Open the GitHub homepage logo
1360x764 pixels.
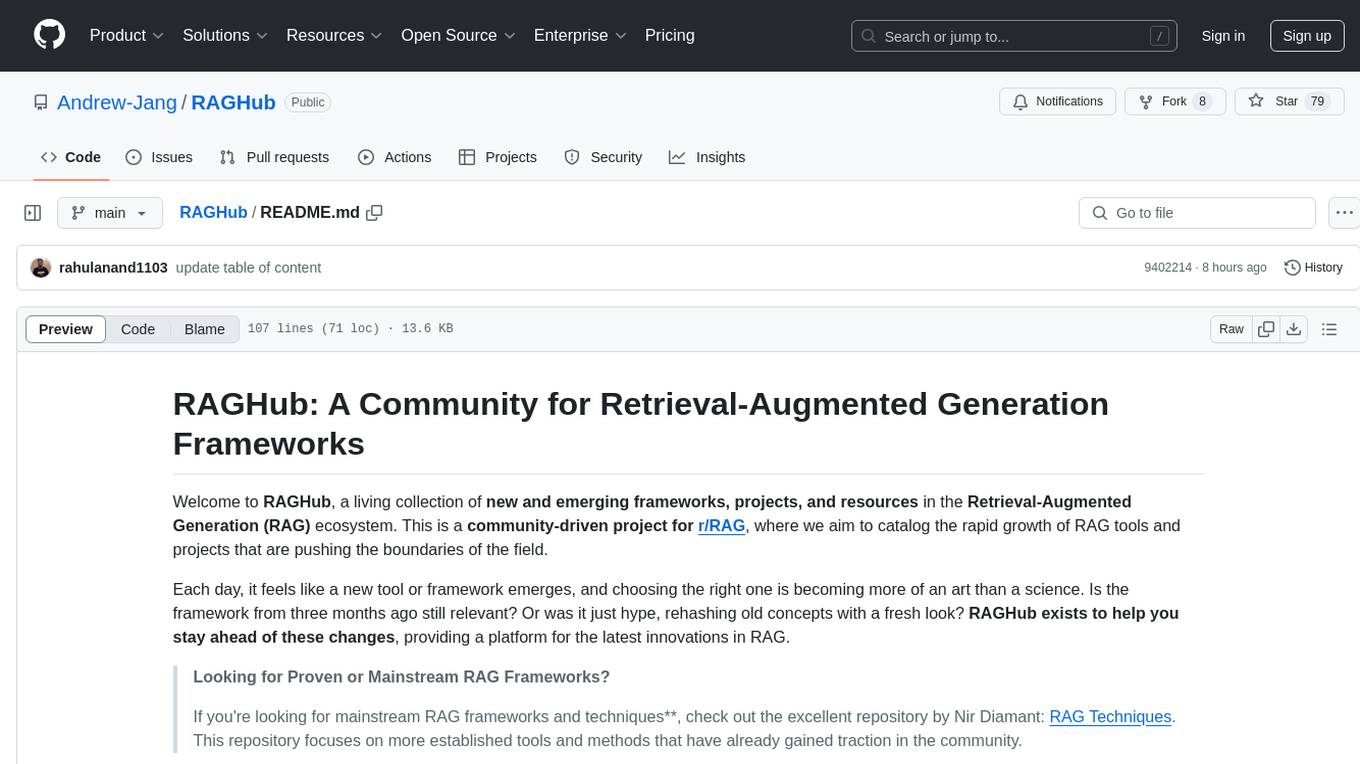[x=49, y=35]
